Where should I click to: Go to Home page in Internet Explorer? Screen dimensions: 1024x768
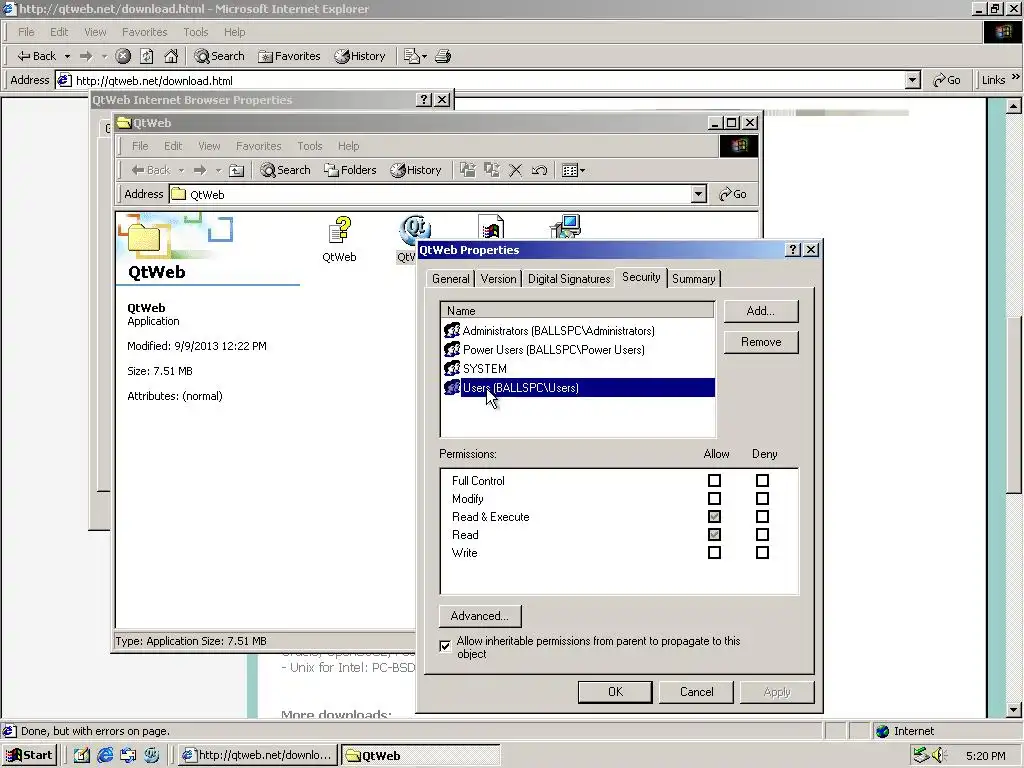pos(171,56)
